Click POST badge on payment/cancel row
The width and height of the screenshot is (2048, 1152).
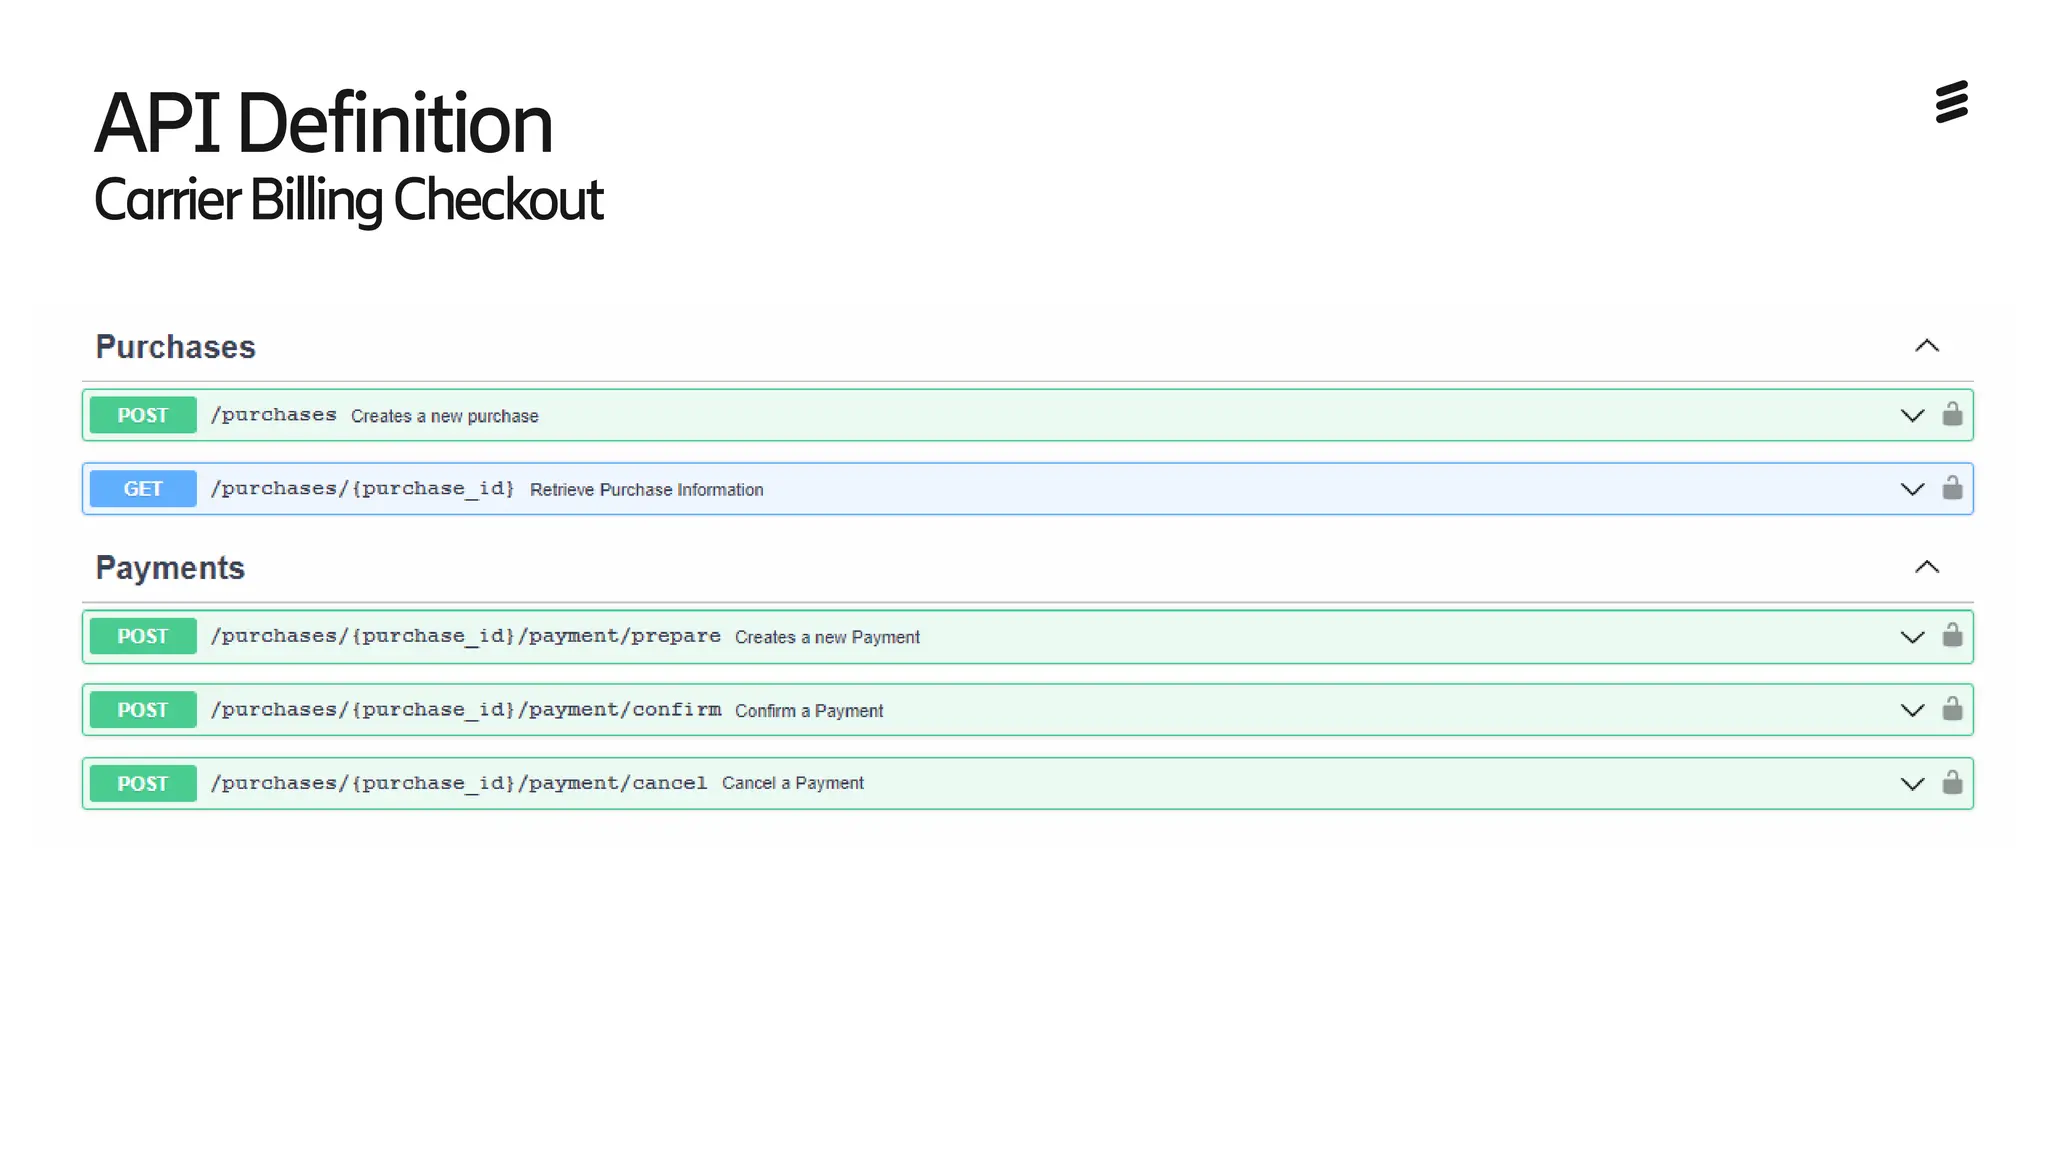point(143,784)
